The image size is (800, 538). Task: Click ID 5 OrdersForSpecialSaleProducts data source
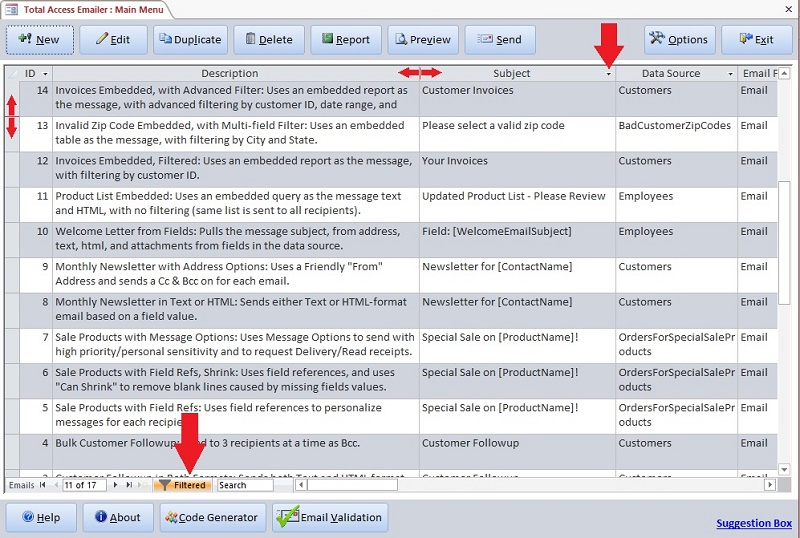click(677, 415)
